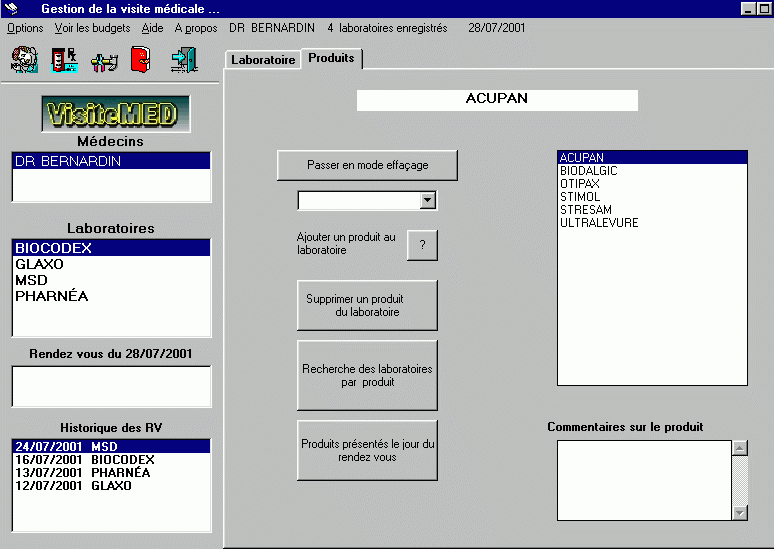774x549 pixels.
Task: Select GLAXO in the Laboratoires list
Action: pos(112,264)
